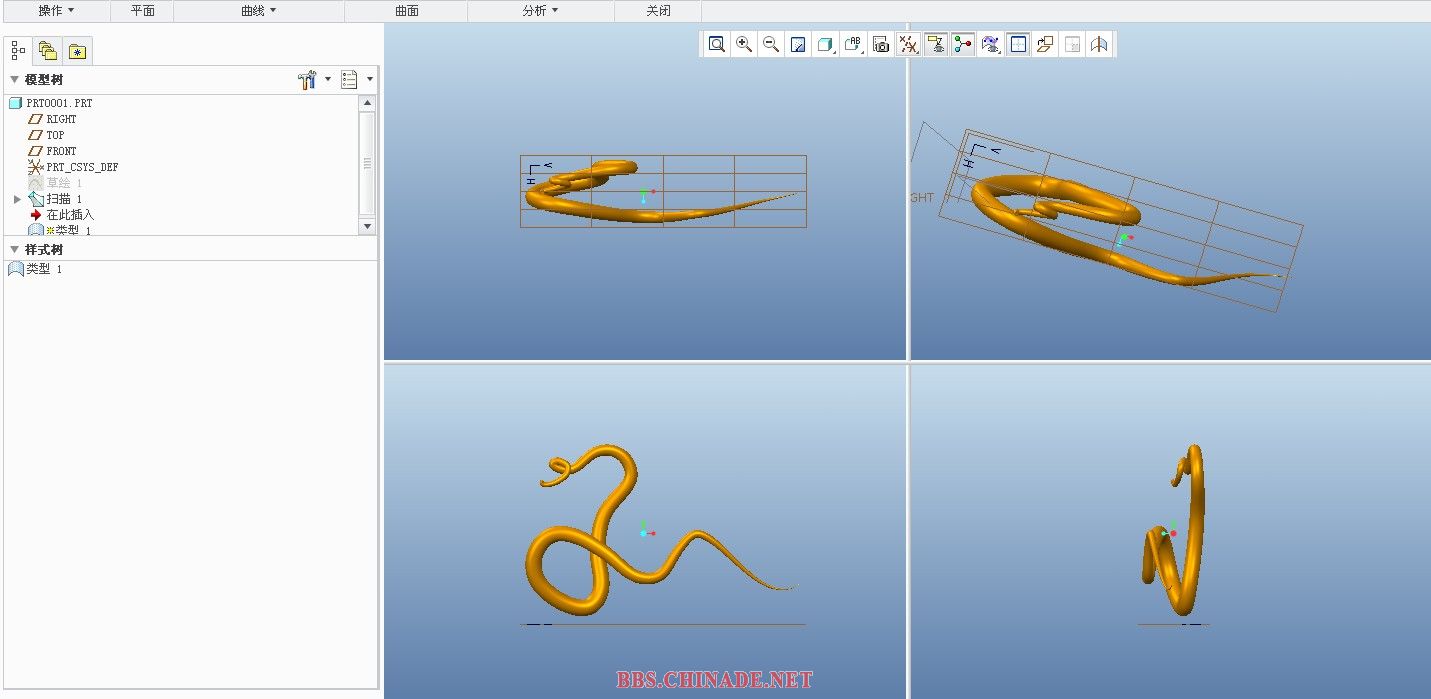
Task: Click the mirror view icon at toolbar end
Action: click(1099, 44)
